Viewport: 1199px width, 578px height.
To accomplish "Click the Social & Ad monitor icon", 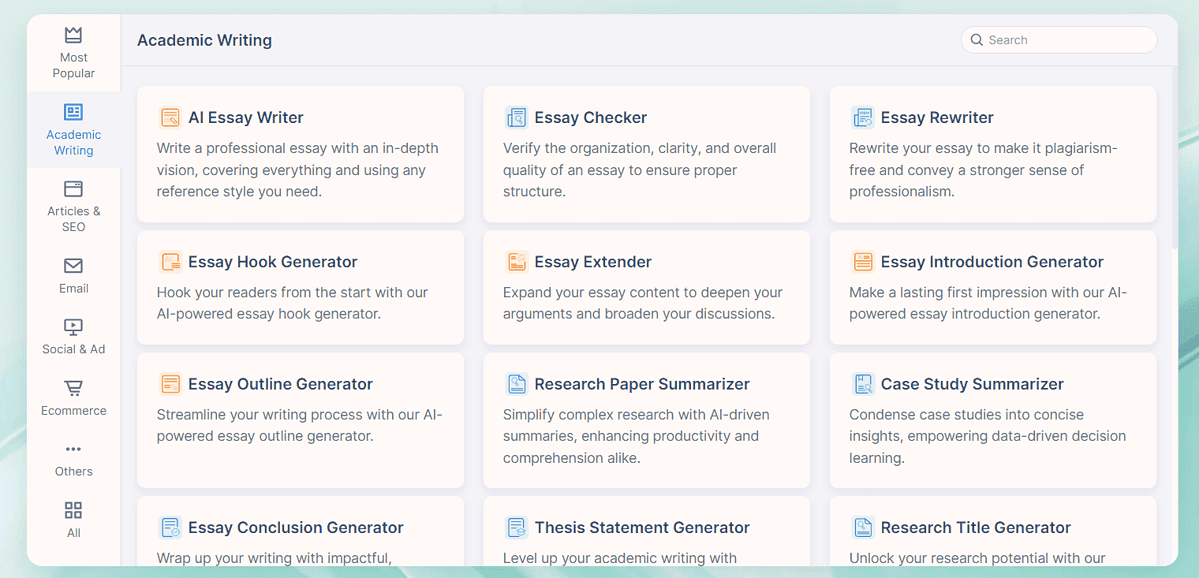I will coord(73,327).
